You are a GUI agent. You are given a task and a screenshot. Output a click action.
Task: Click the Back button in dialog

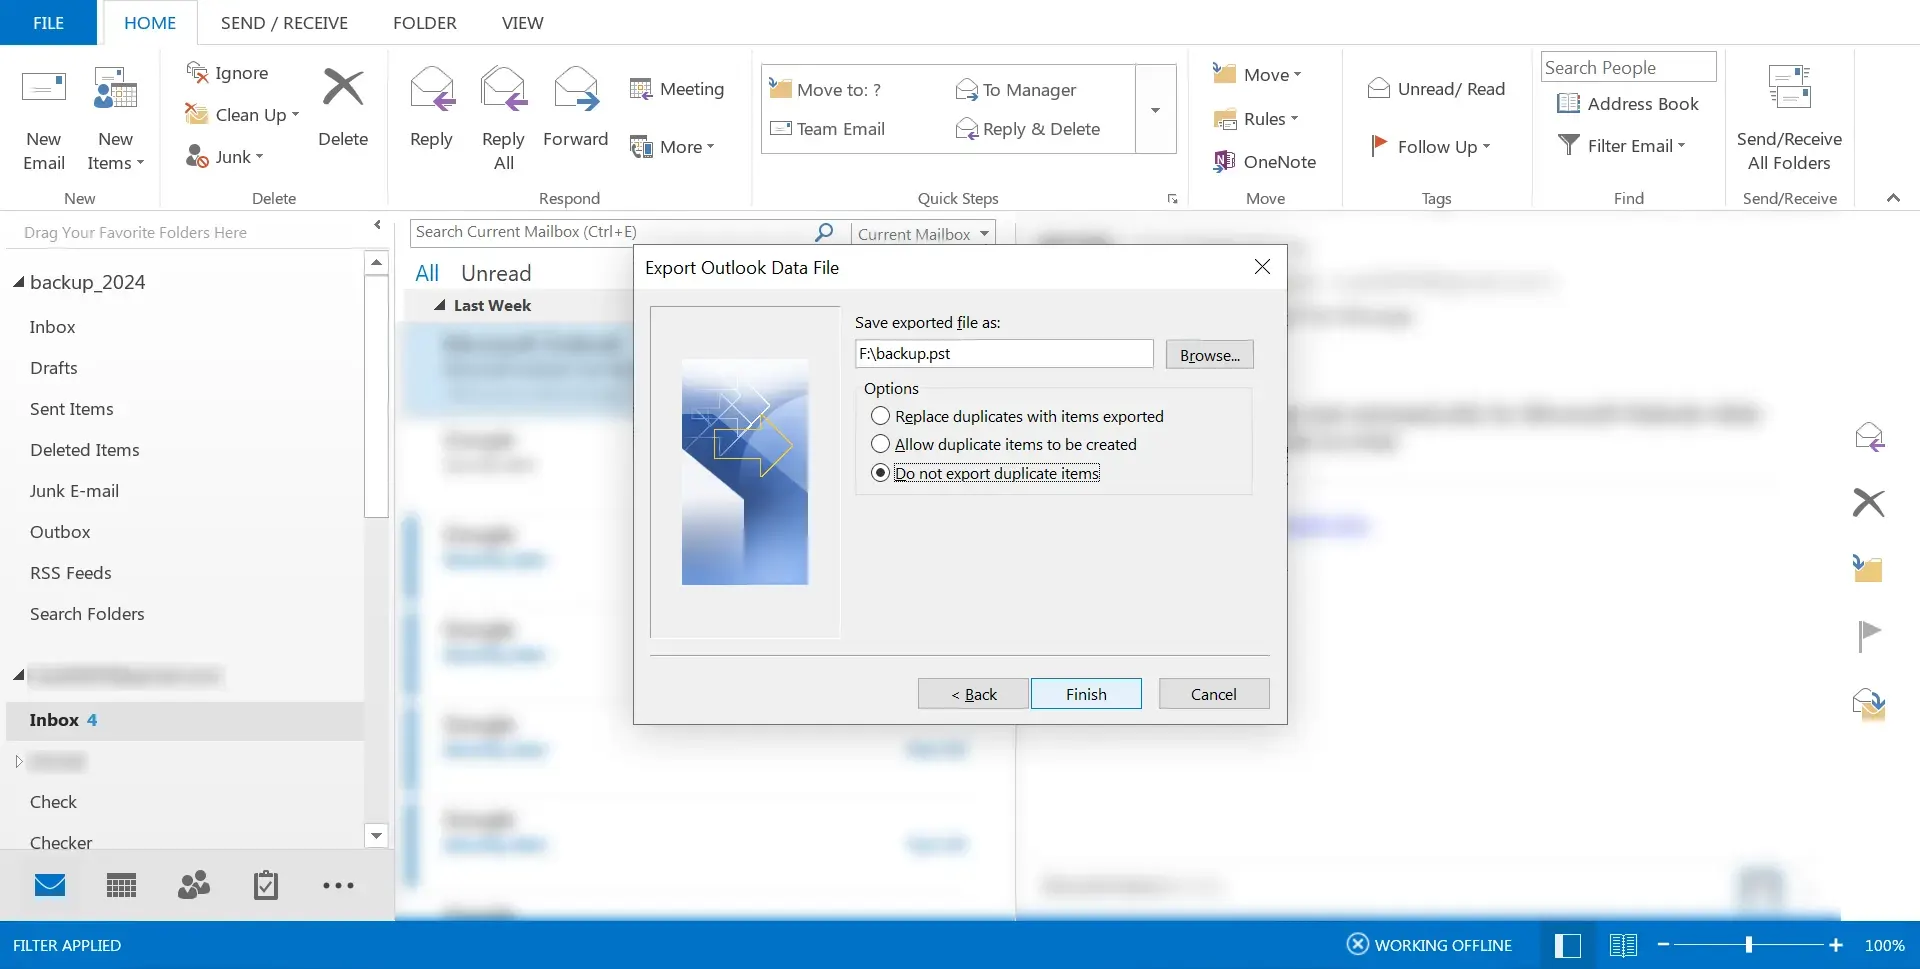click(x=973, y=694)
